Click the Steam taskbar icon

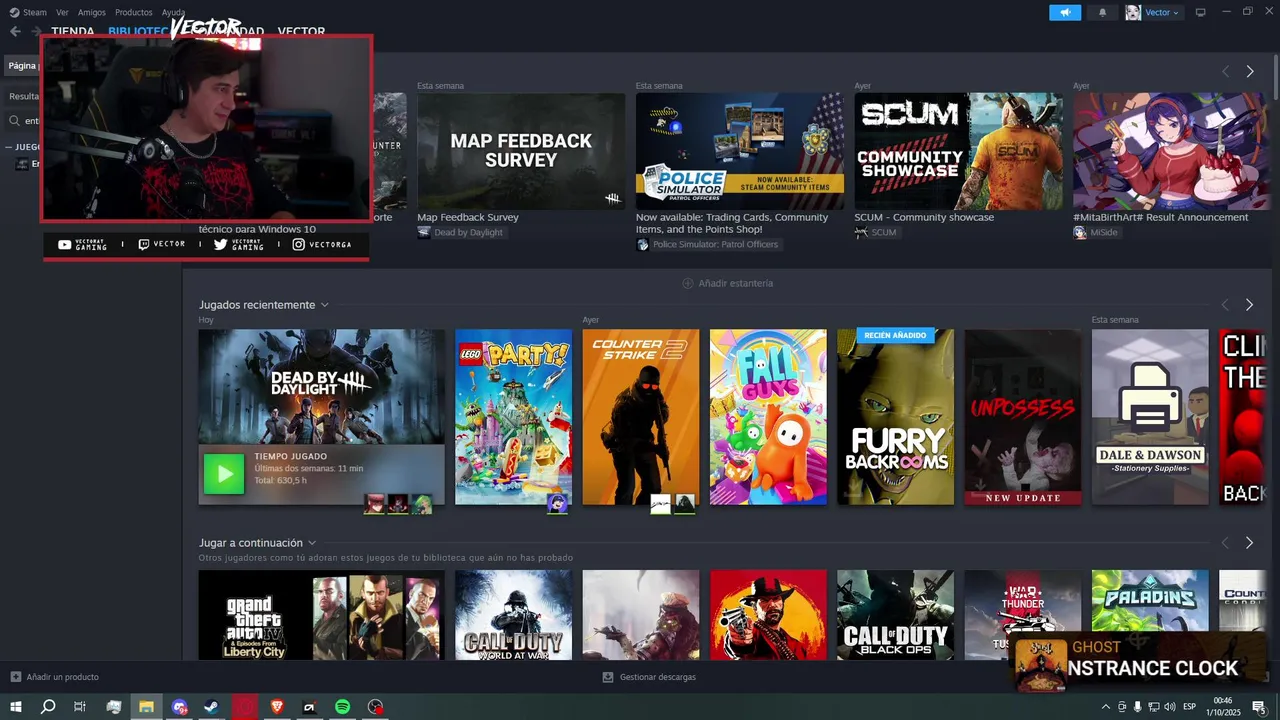[x=212, y=707]
